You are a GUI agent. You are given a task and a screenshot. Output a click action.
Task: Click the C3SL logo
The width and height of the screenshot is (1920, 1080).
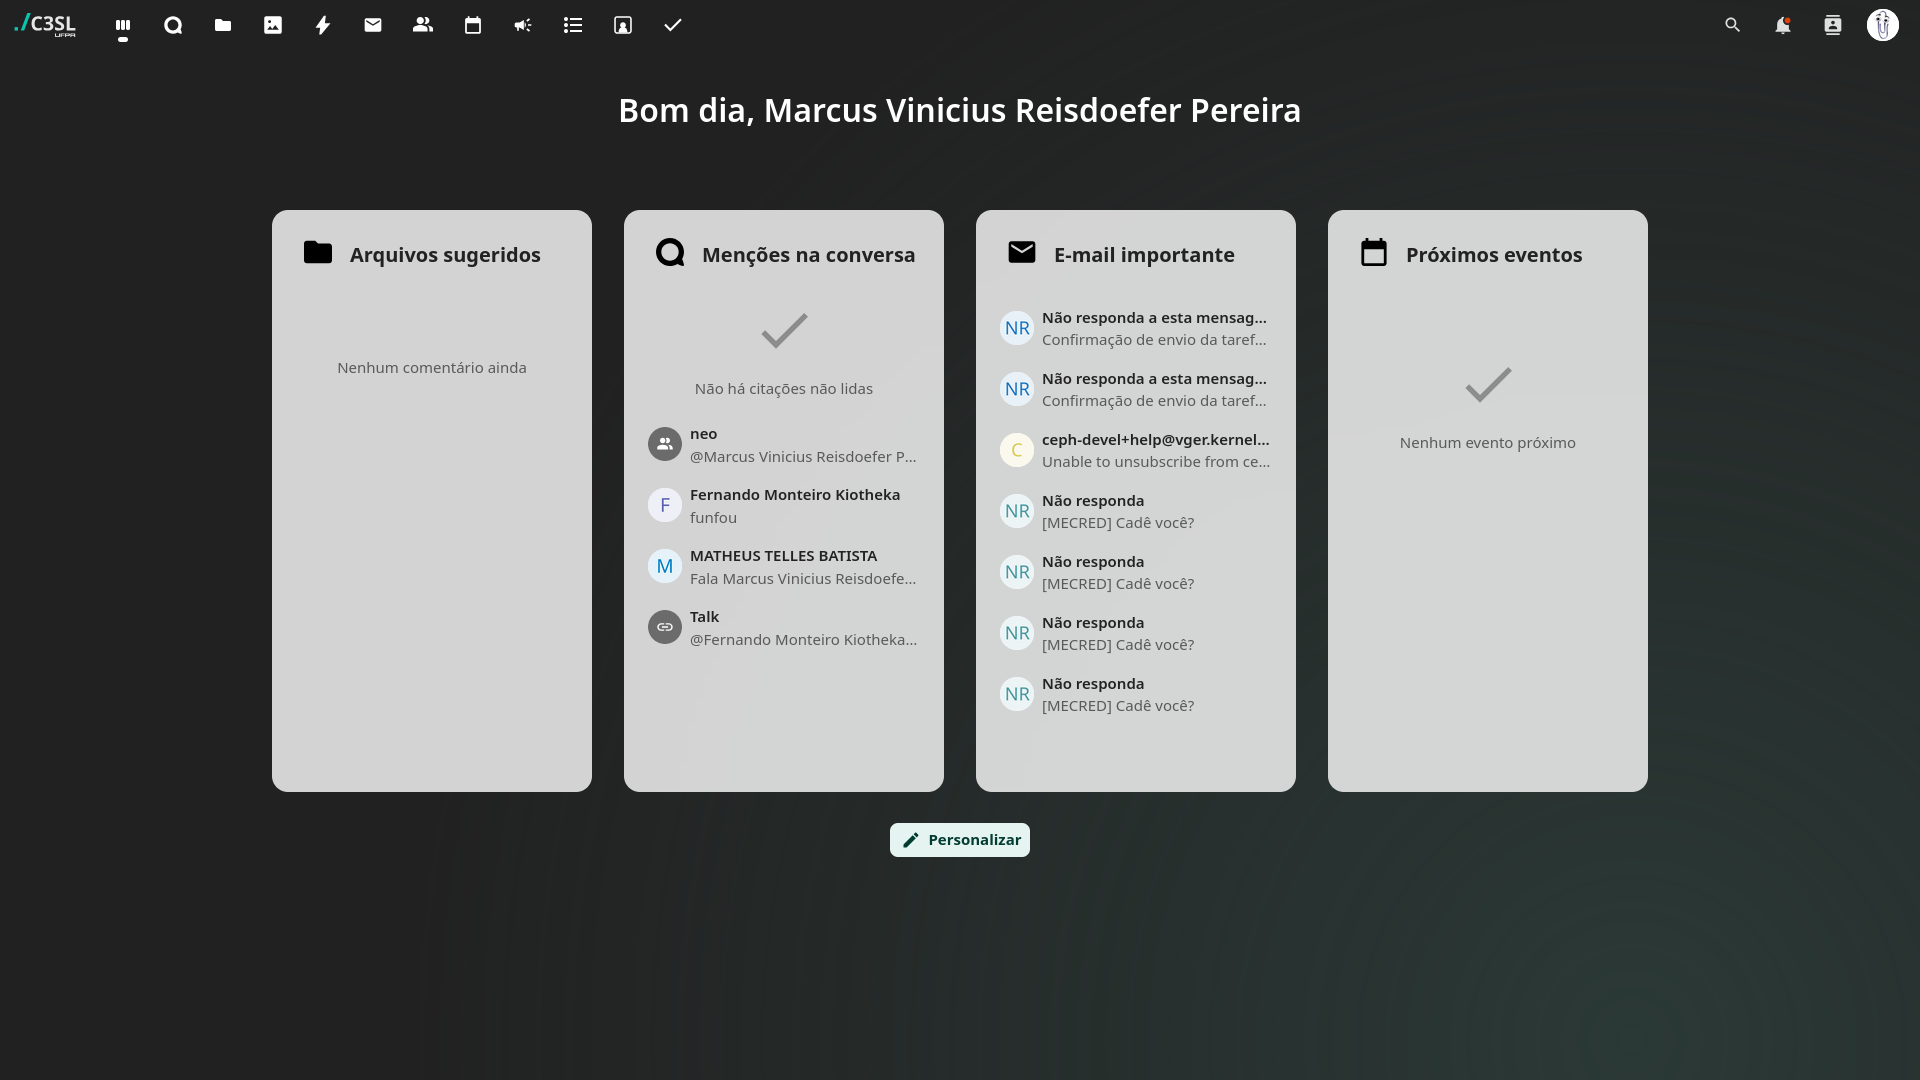(45, 25)
